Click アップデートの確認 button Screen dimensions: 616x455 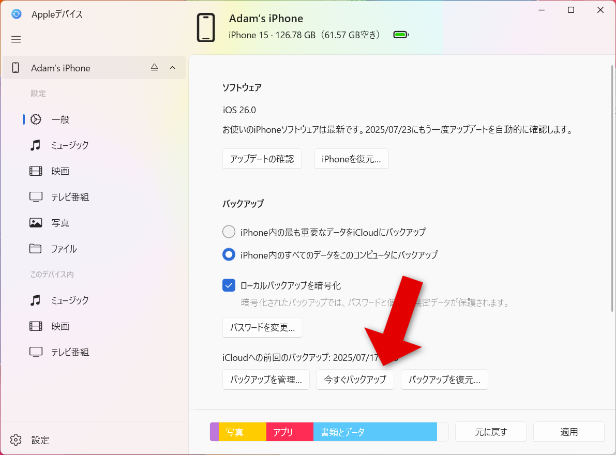[x=262, y=159]
